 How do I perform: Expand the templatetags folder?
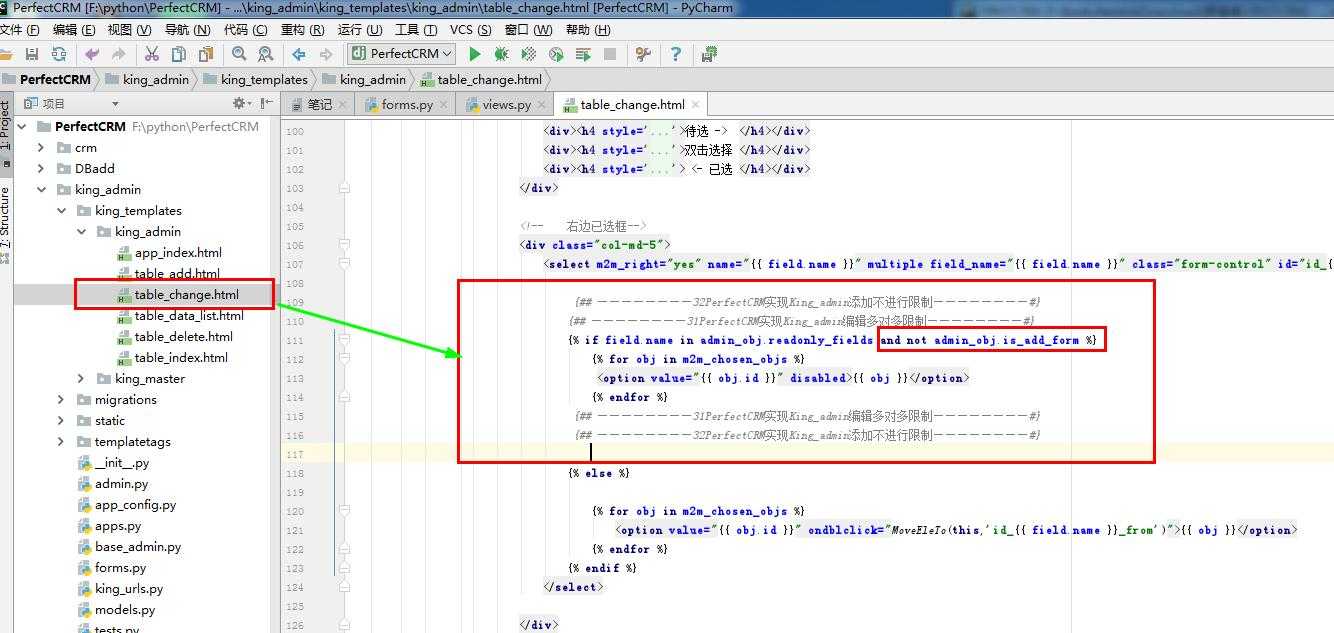[x=61, y=442]
